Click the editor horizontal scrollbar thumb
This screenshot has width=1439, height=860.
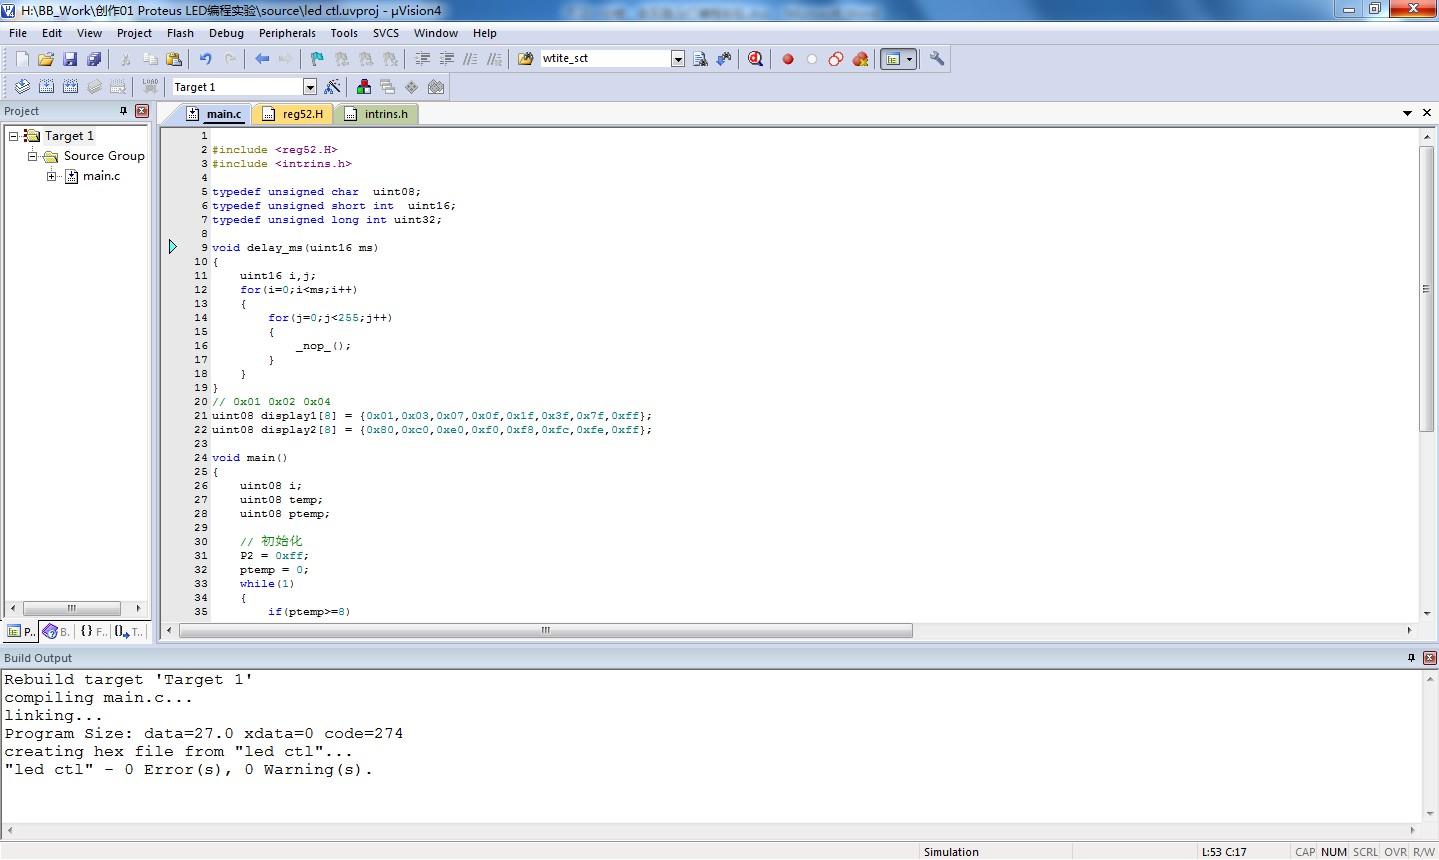pos(545,631)
